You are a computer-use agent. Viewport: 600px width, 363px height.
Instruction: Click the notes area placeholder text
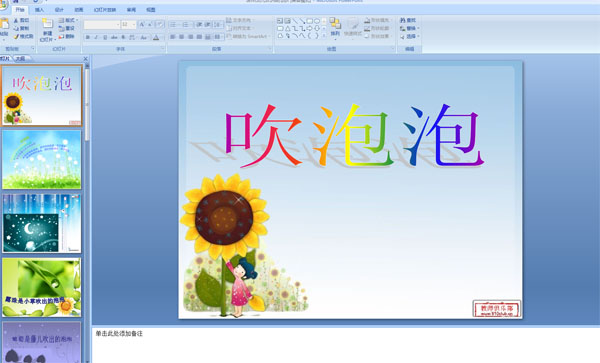click(119, 334)
